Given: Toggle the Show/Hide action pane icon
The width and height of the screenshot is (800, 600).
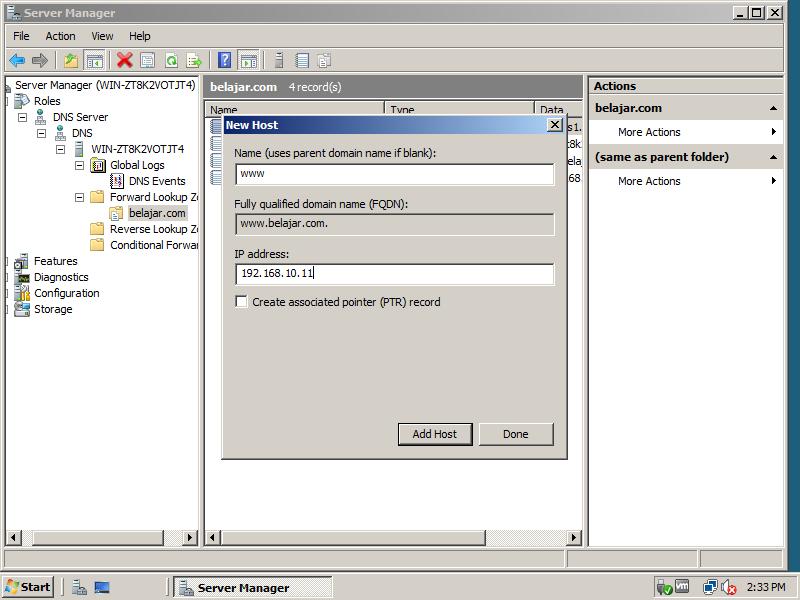Looking at the screenshot, I should tap(248, 61).
